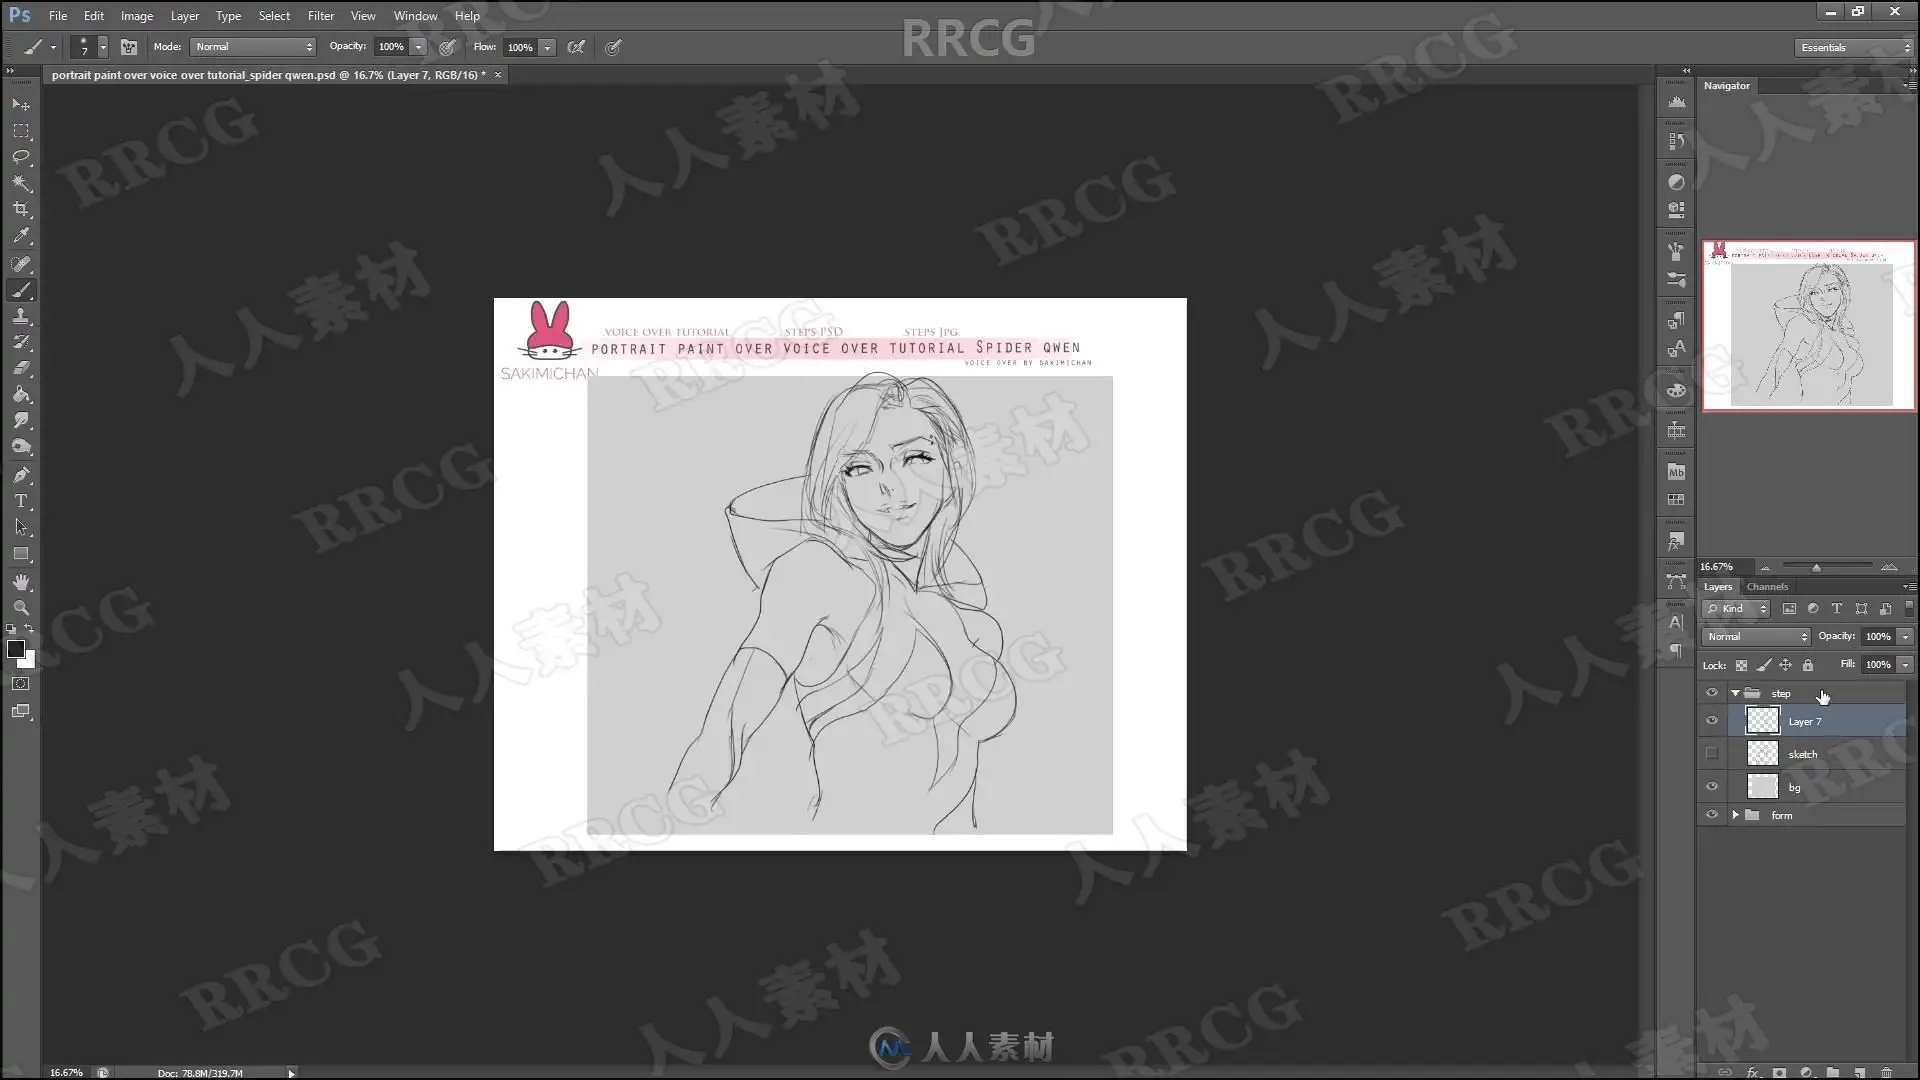Collapse the step layer group

(x=1735, y=693)
